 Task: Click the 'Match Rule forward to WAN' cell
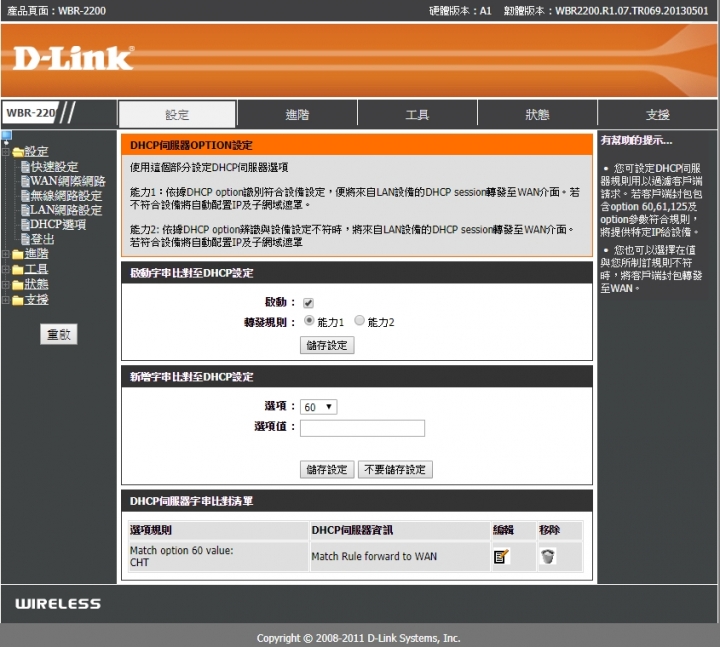click(x=400, y=556)
